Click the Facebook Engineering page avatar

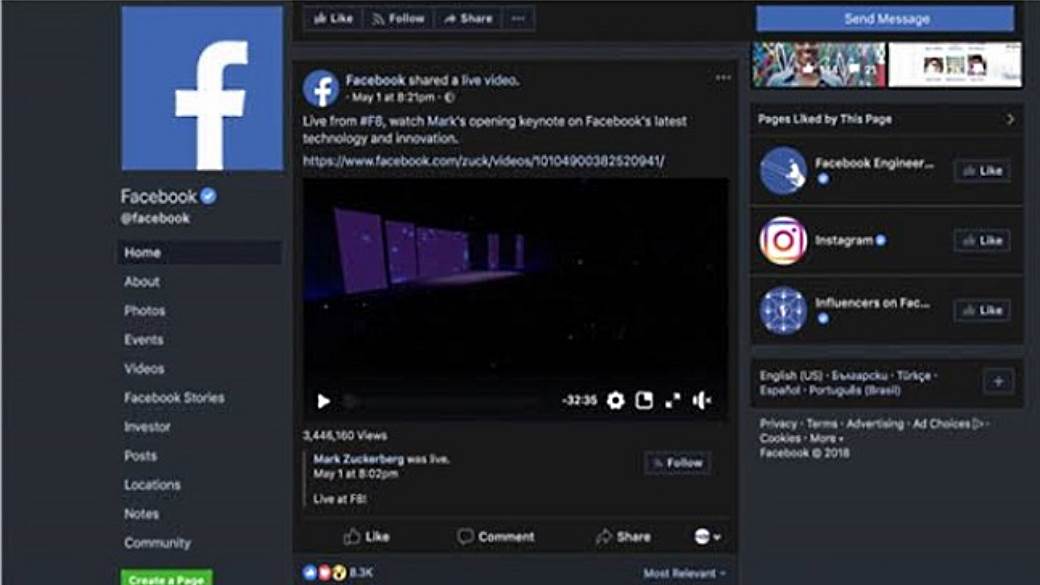(x=783, y=170)
